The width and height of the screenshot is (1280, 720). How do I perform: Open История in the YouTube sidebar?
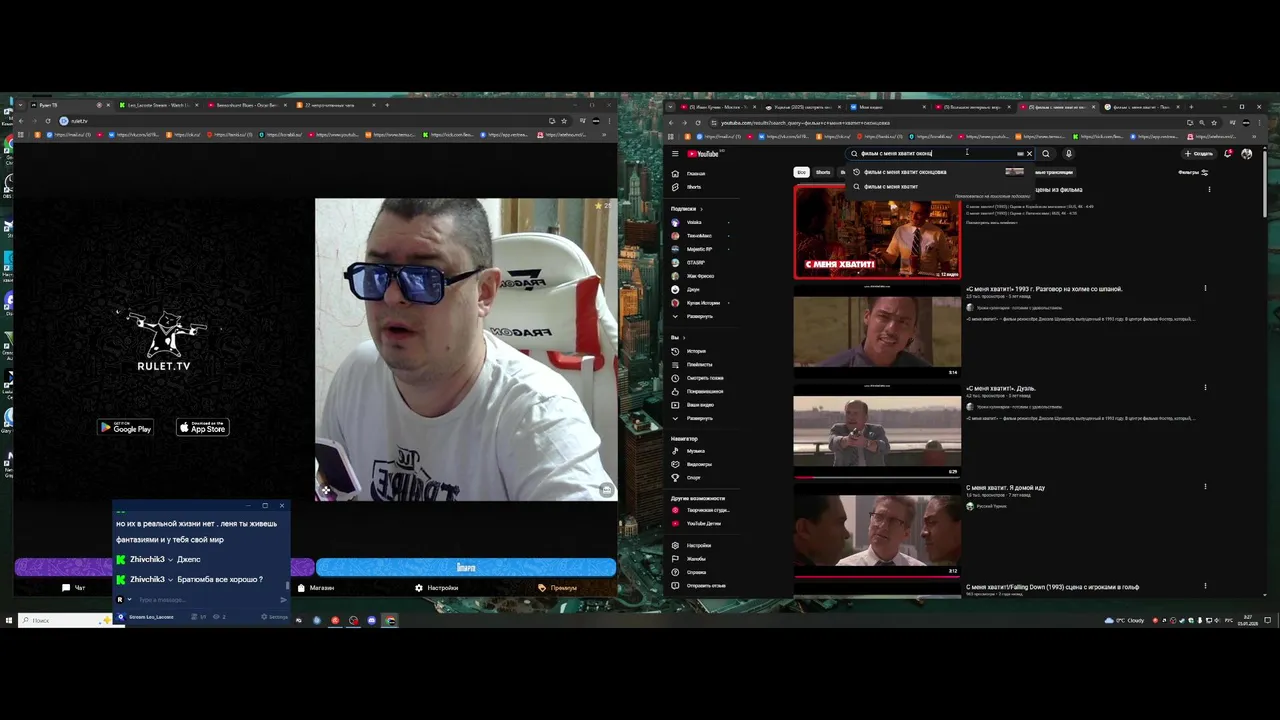(x=696, y=351)
